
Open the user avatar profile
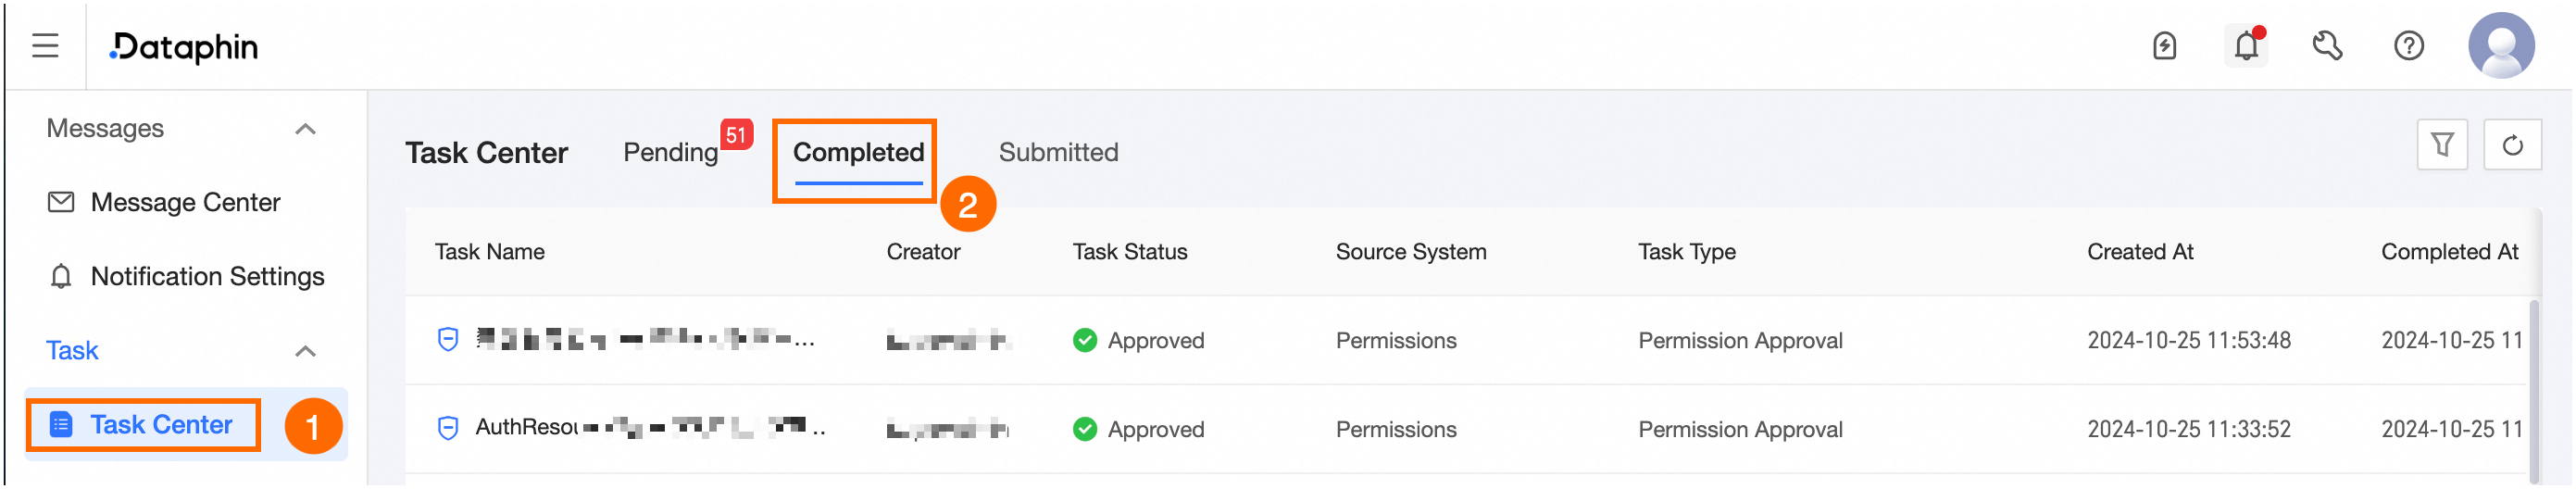[2501, 45]
